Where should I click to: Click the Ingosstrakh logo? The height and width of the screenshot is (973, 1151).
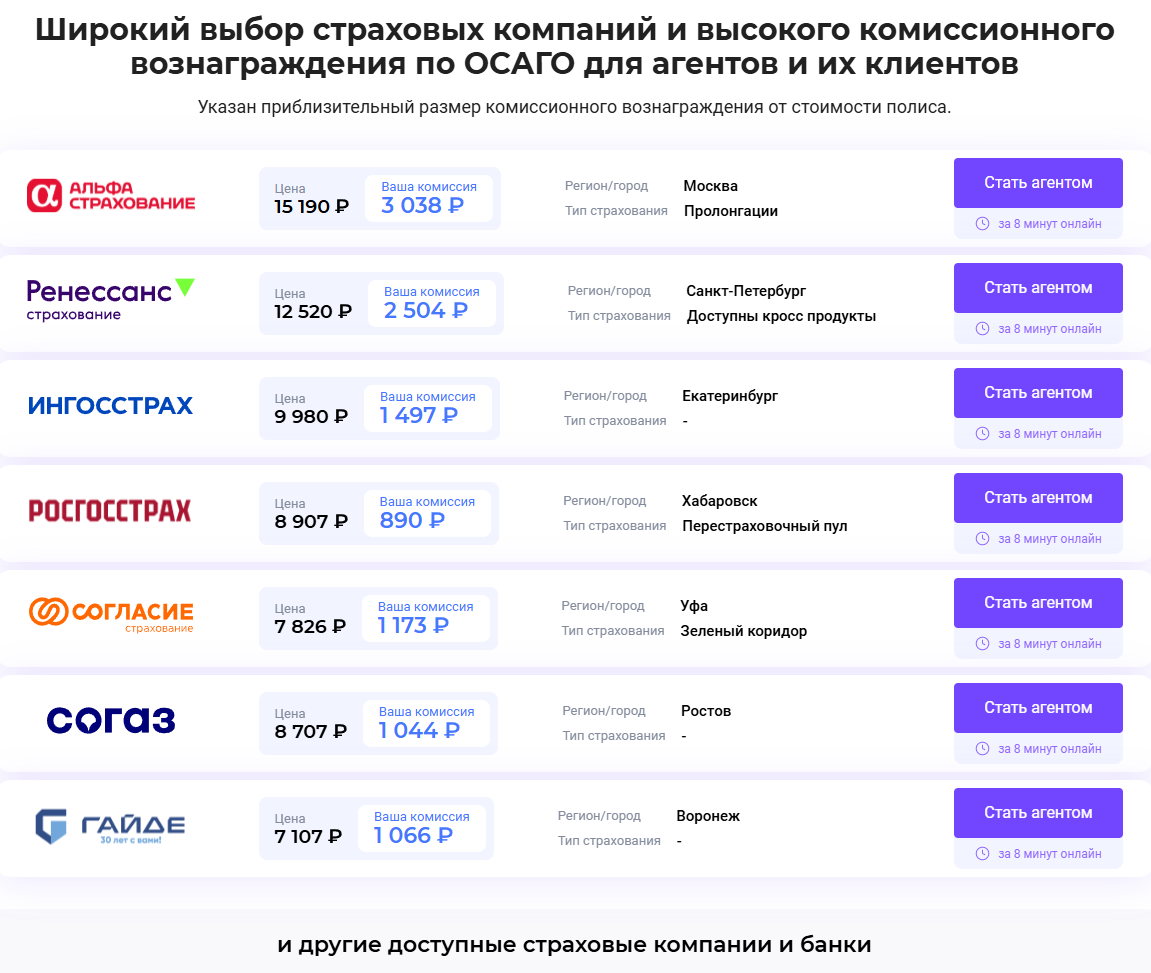point(111,405)
